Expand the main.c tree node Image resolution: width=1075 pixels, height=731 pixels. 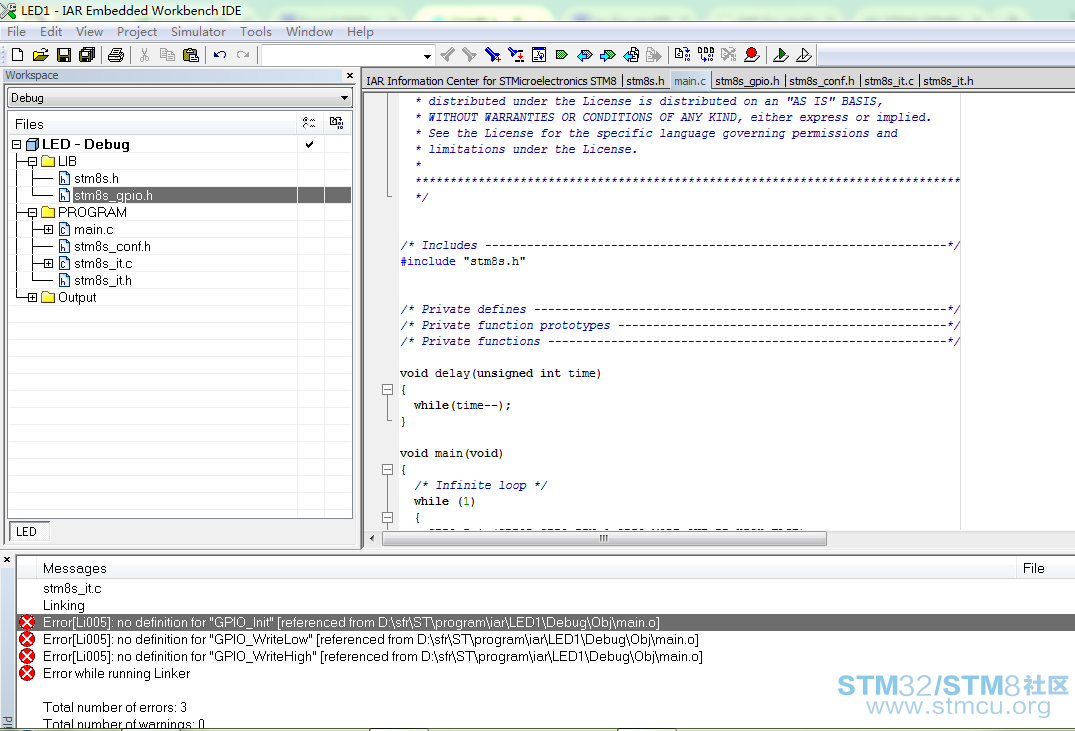click(49, 230)
